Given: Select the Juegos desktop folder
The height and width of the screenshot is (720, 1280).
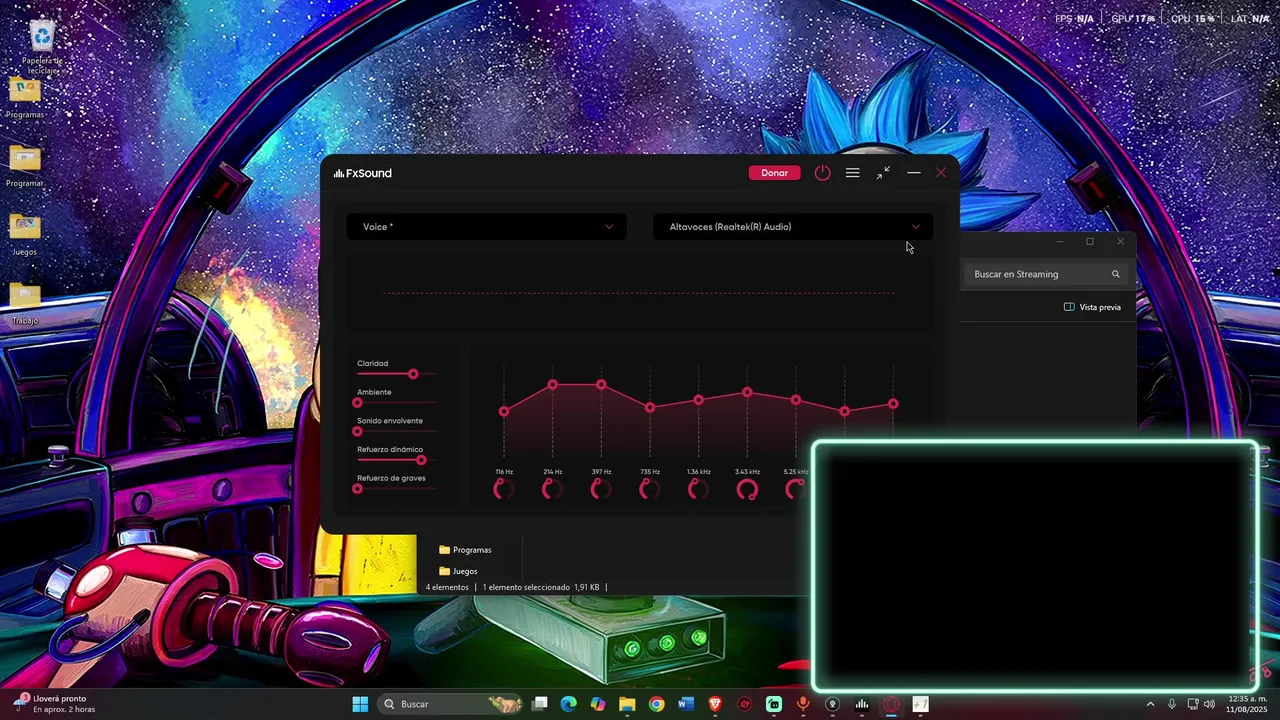Looking at the screenshot, I should (25, 234).
